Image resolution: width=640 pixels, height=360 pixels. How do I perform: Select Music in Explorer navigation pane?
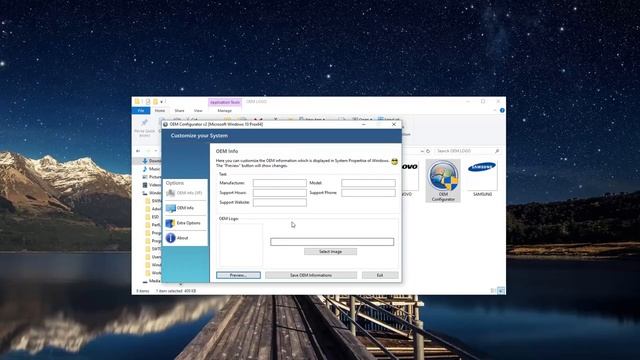pos(151,169)
